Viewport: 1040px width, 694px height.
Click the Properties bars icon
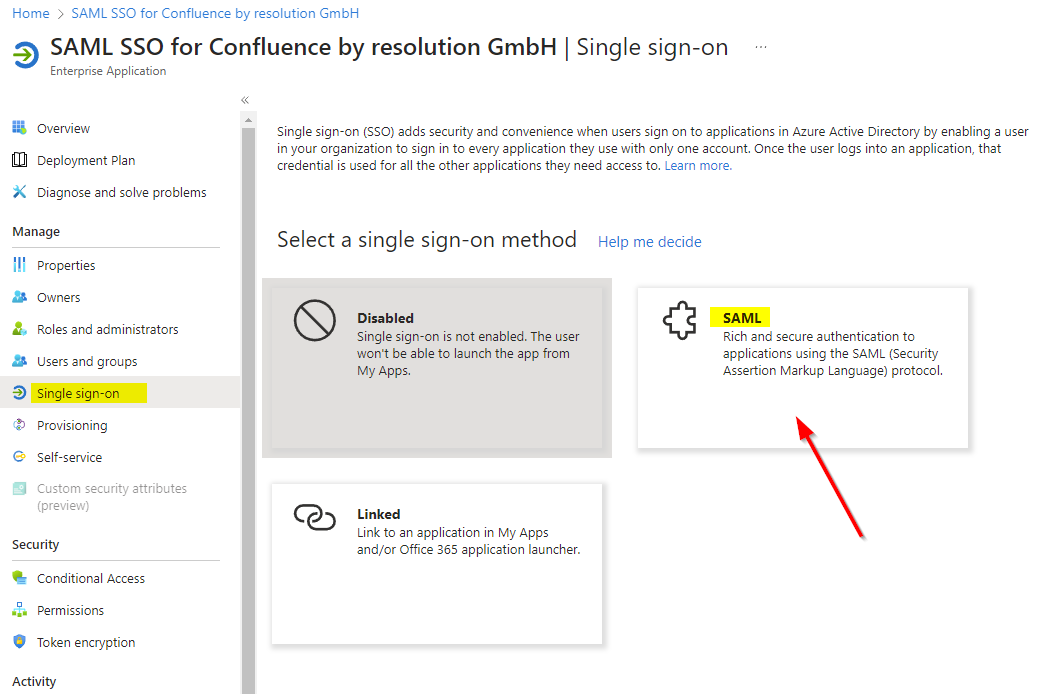[x=19, y=265]
